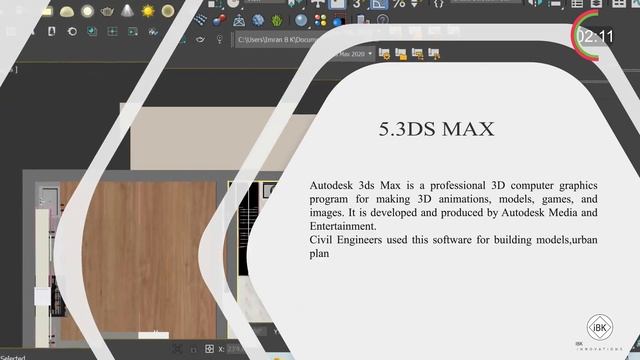This screenshot has width=640, height=360.
Task: Click the multicolored dots icon
Action: coord(320,20)
